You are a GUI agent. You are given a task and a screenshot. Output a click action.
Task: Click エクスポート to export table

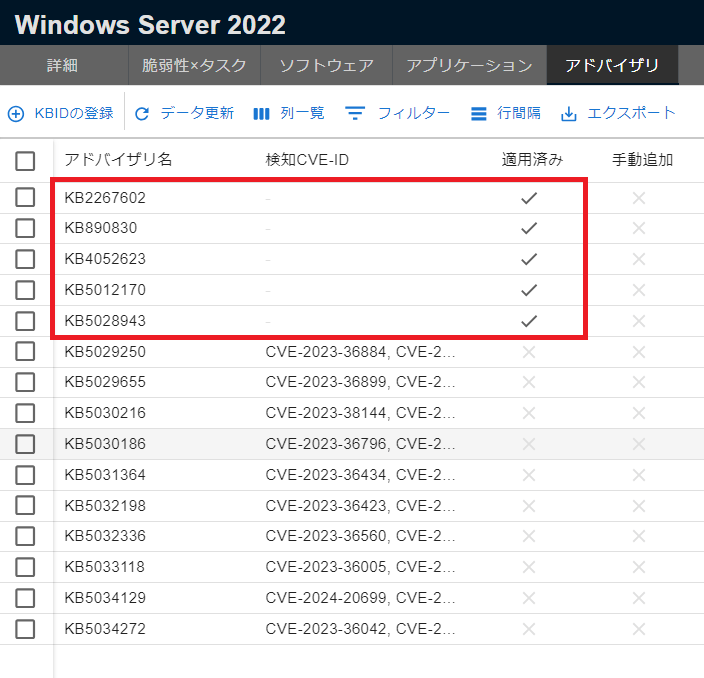[618, 114]
